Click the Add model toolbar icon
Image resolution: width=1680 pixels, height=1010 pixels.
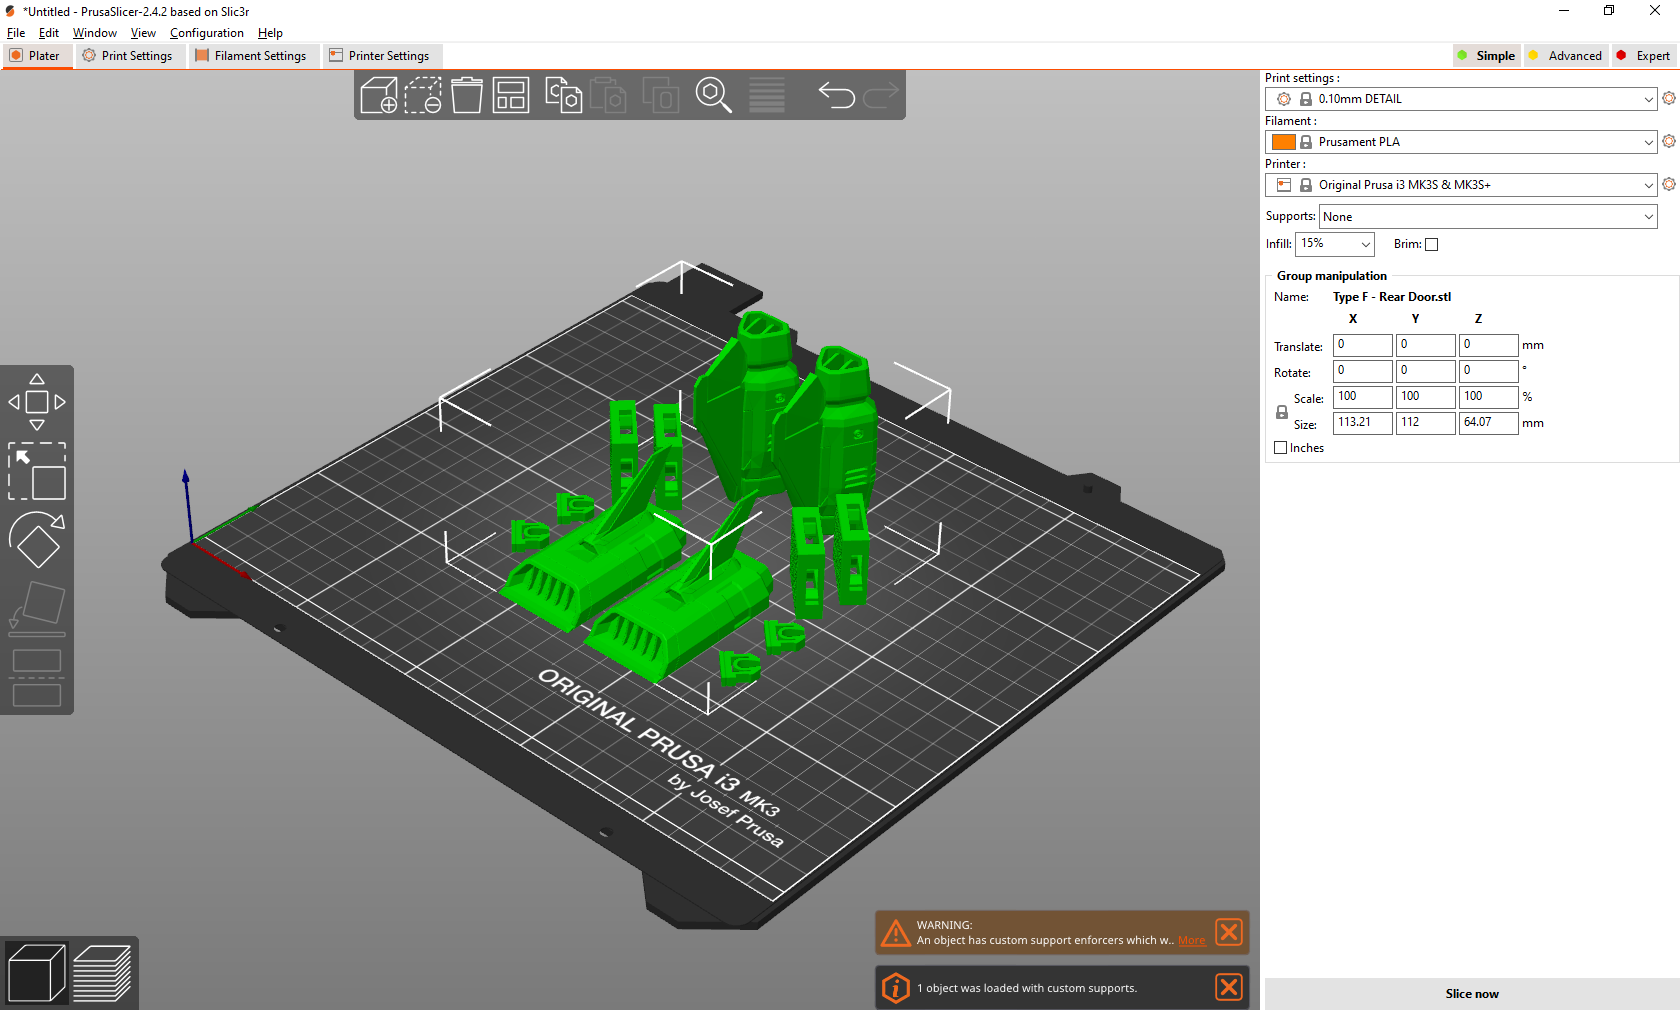coord(379,95)
